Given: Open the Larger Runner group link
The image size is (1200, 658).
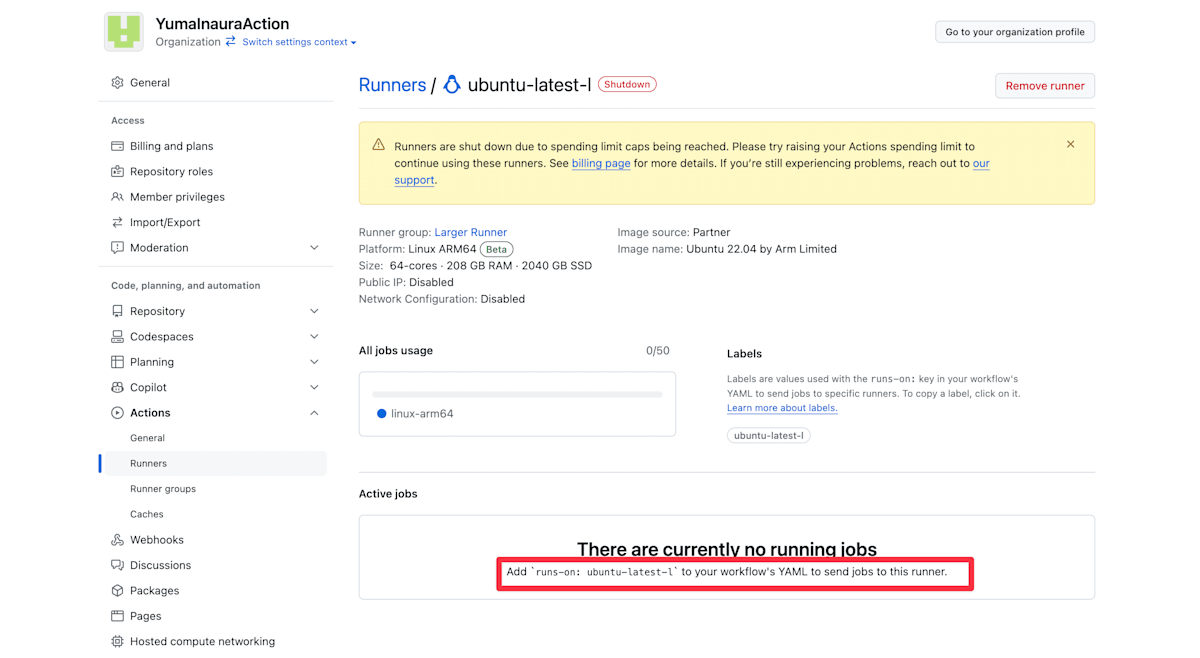Looking at the screenshot, I should point(470,232).
